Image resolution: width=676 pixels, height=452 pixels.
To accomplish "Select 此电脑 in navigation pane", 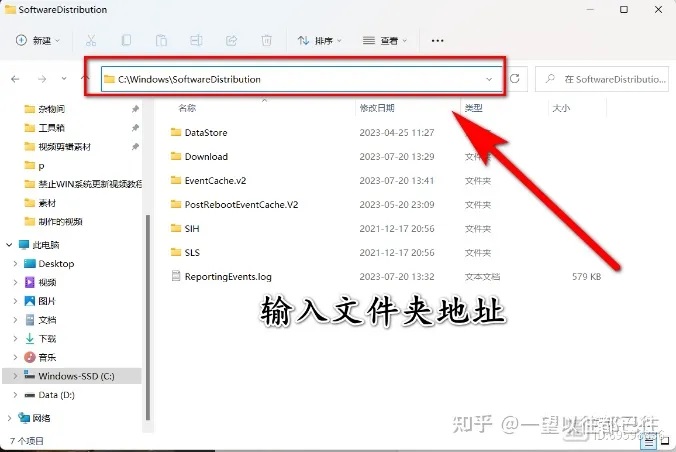I will [46, 245].
